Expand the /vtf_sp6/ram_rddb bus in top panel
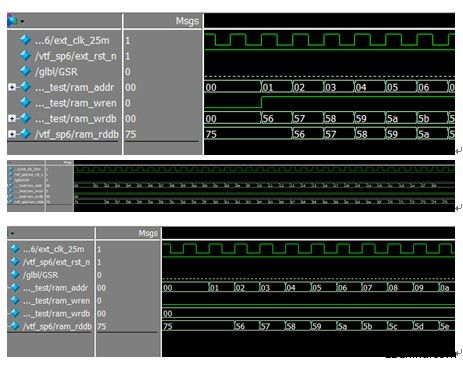Image resolution: width=463 pixels, height=367 pixels. point(12,134)
